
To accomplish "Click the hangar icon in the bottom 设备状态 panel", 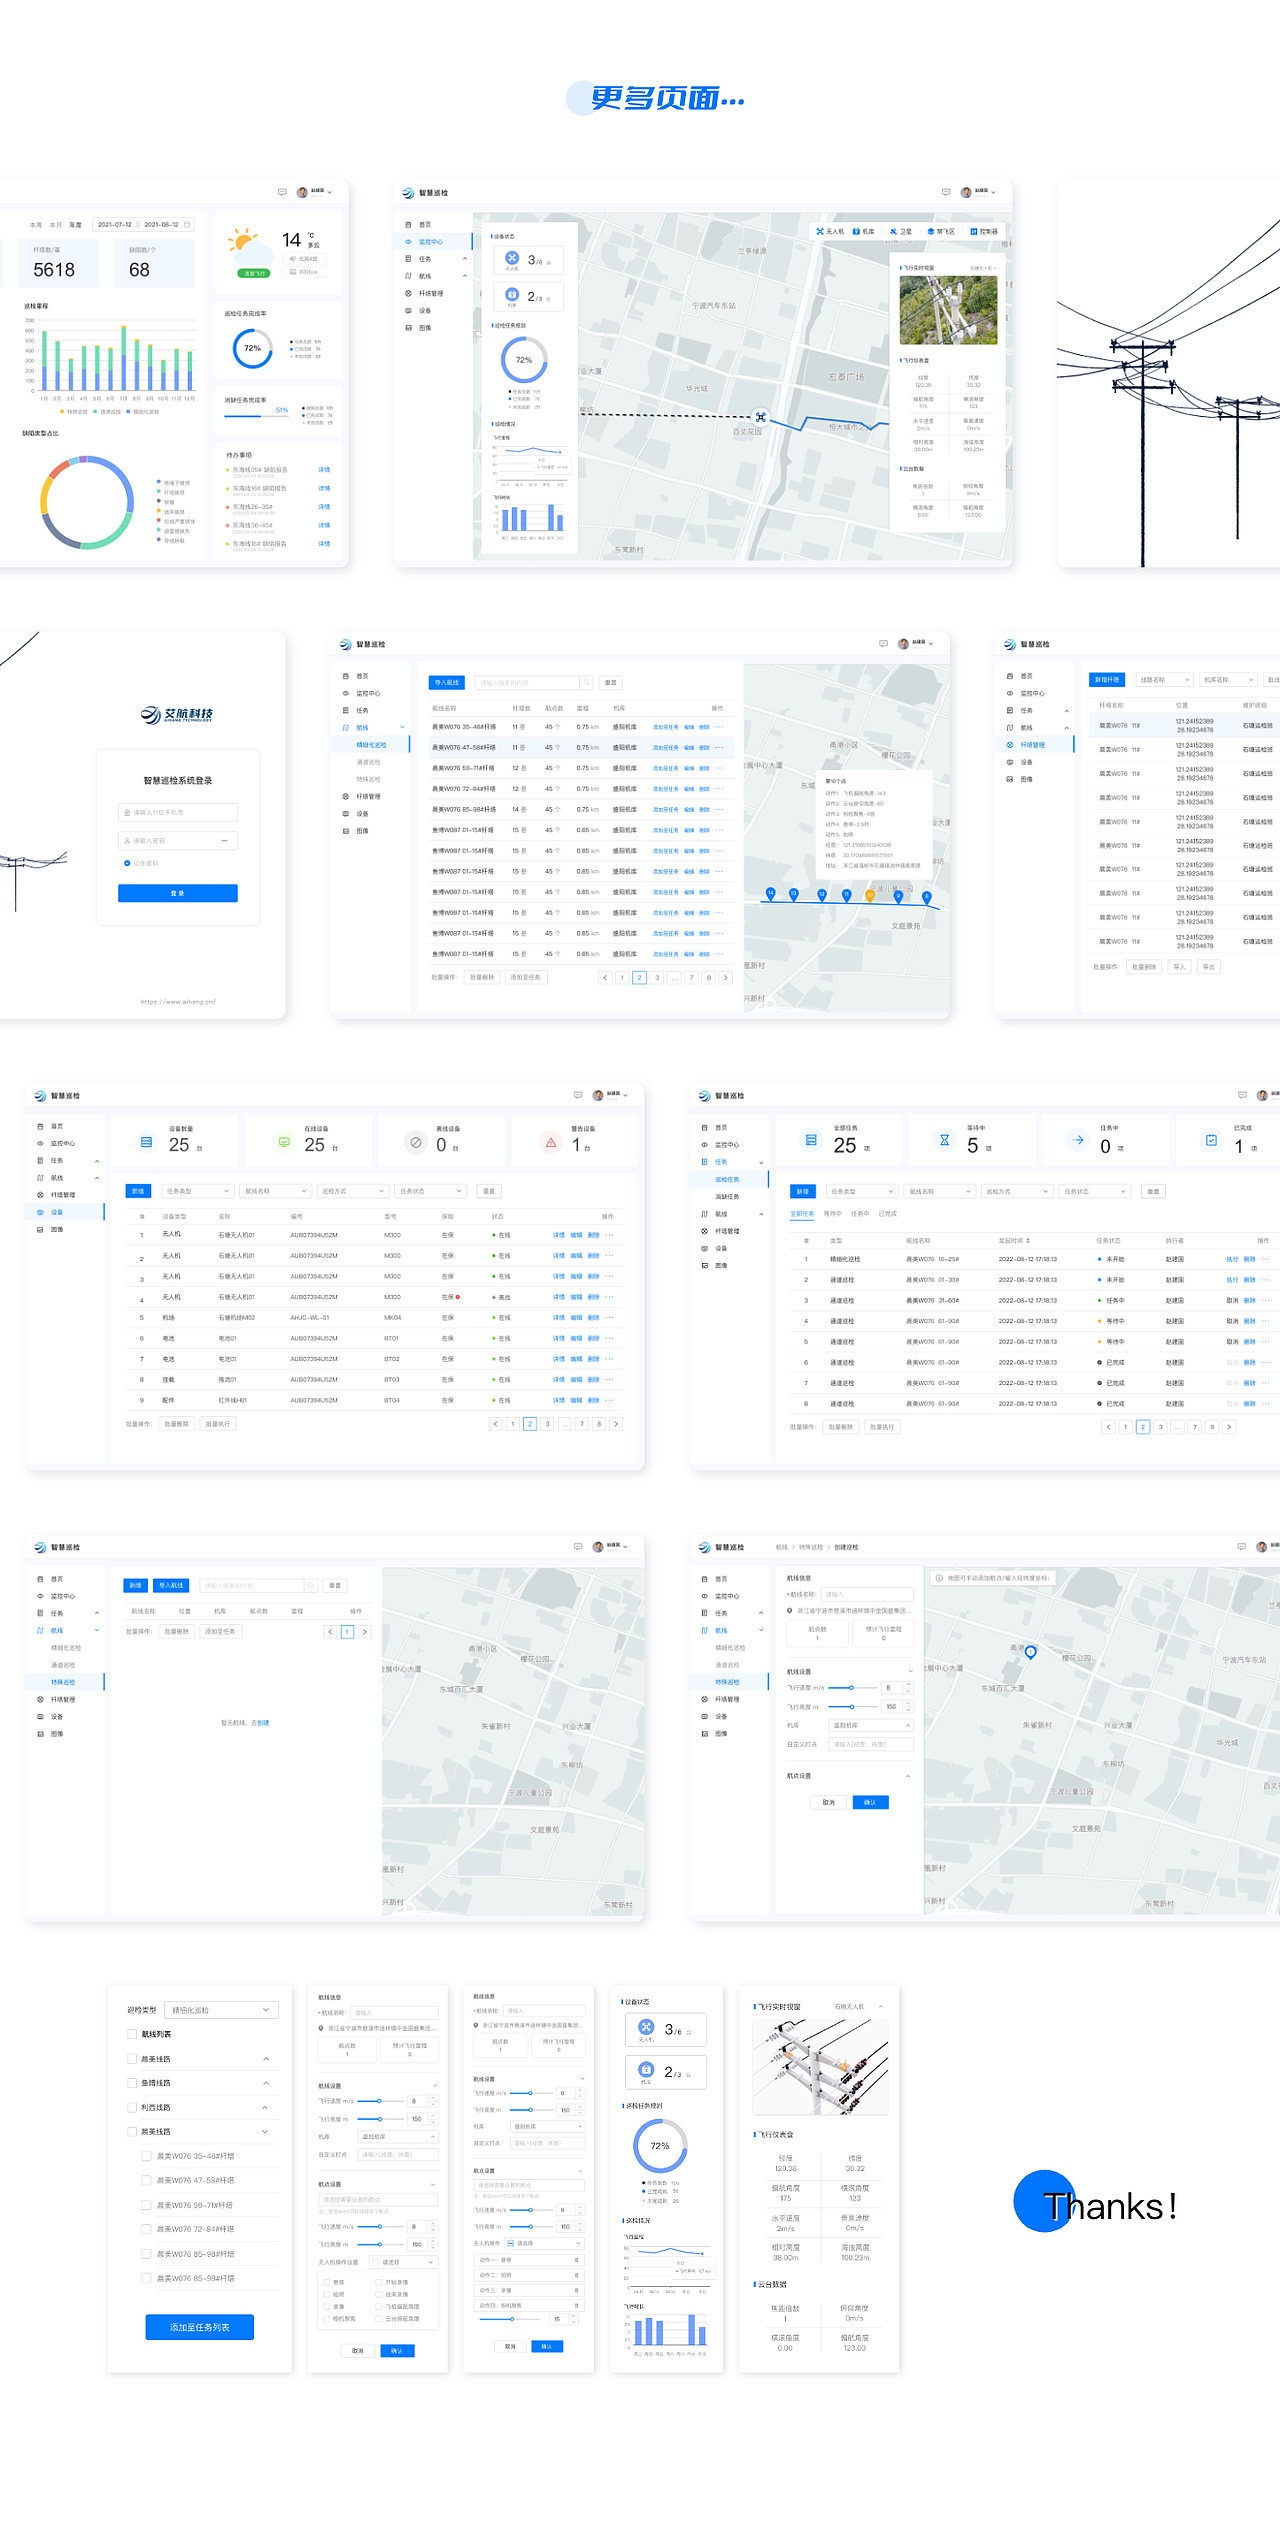I will (646, 2070).
